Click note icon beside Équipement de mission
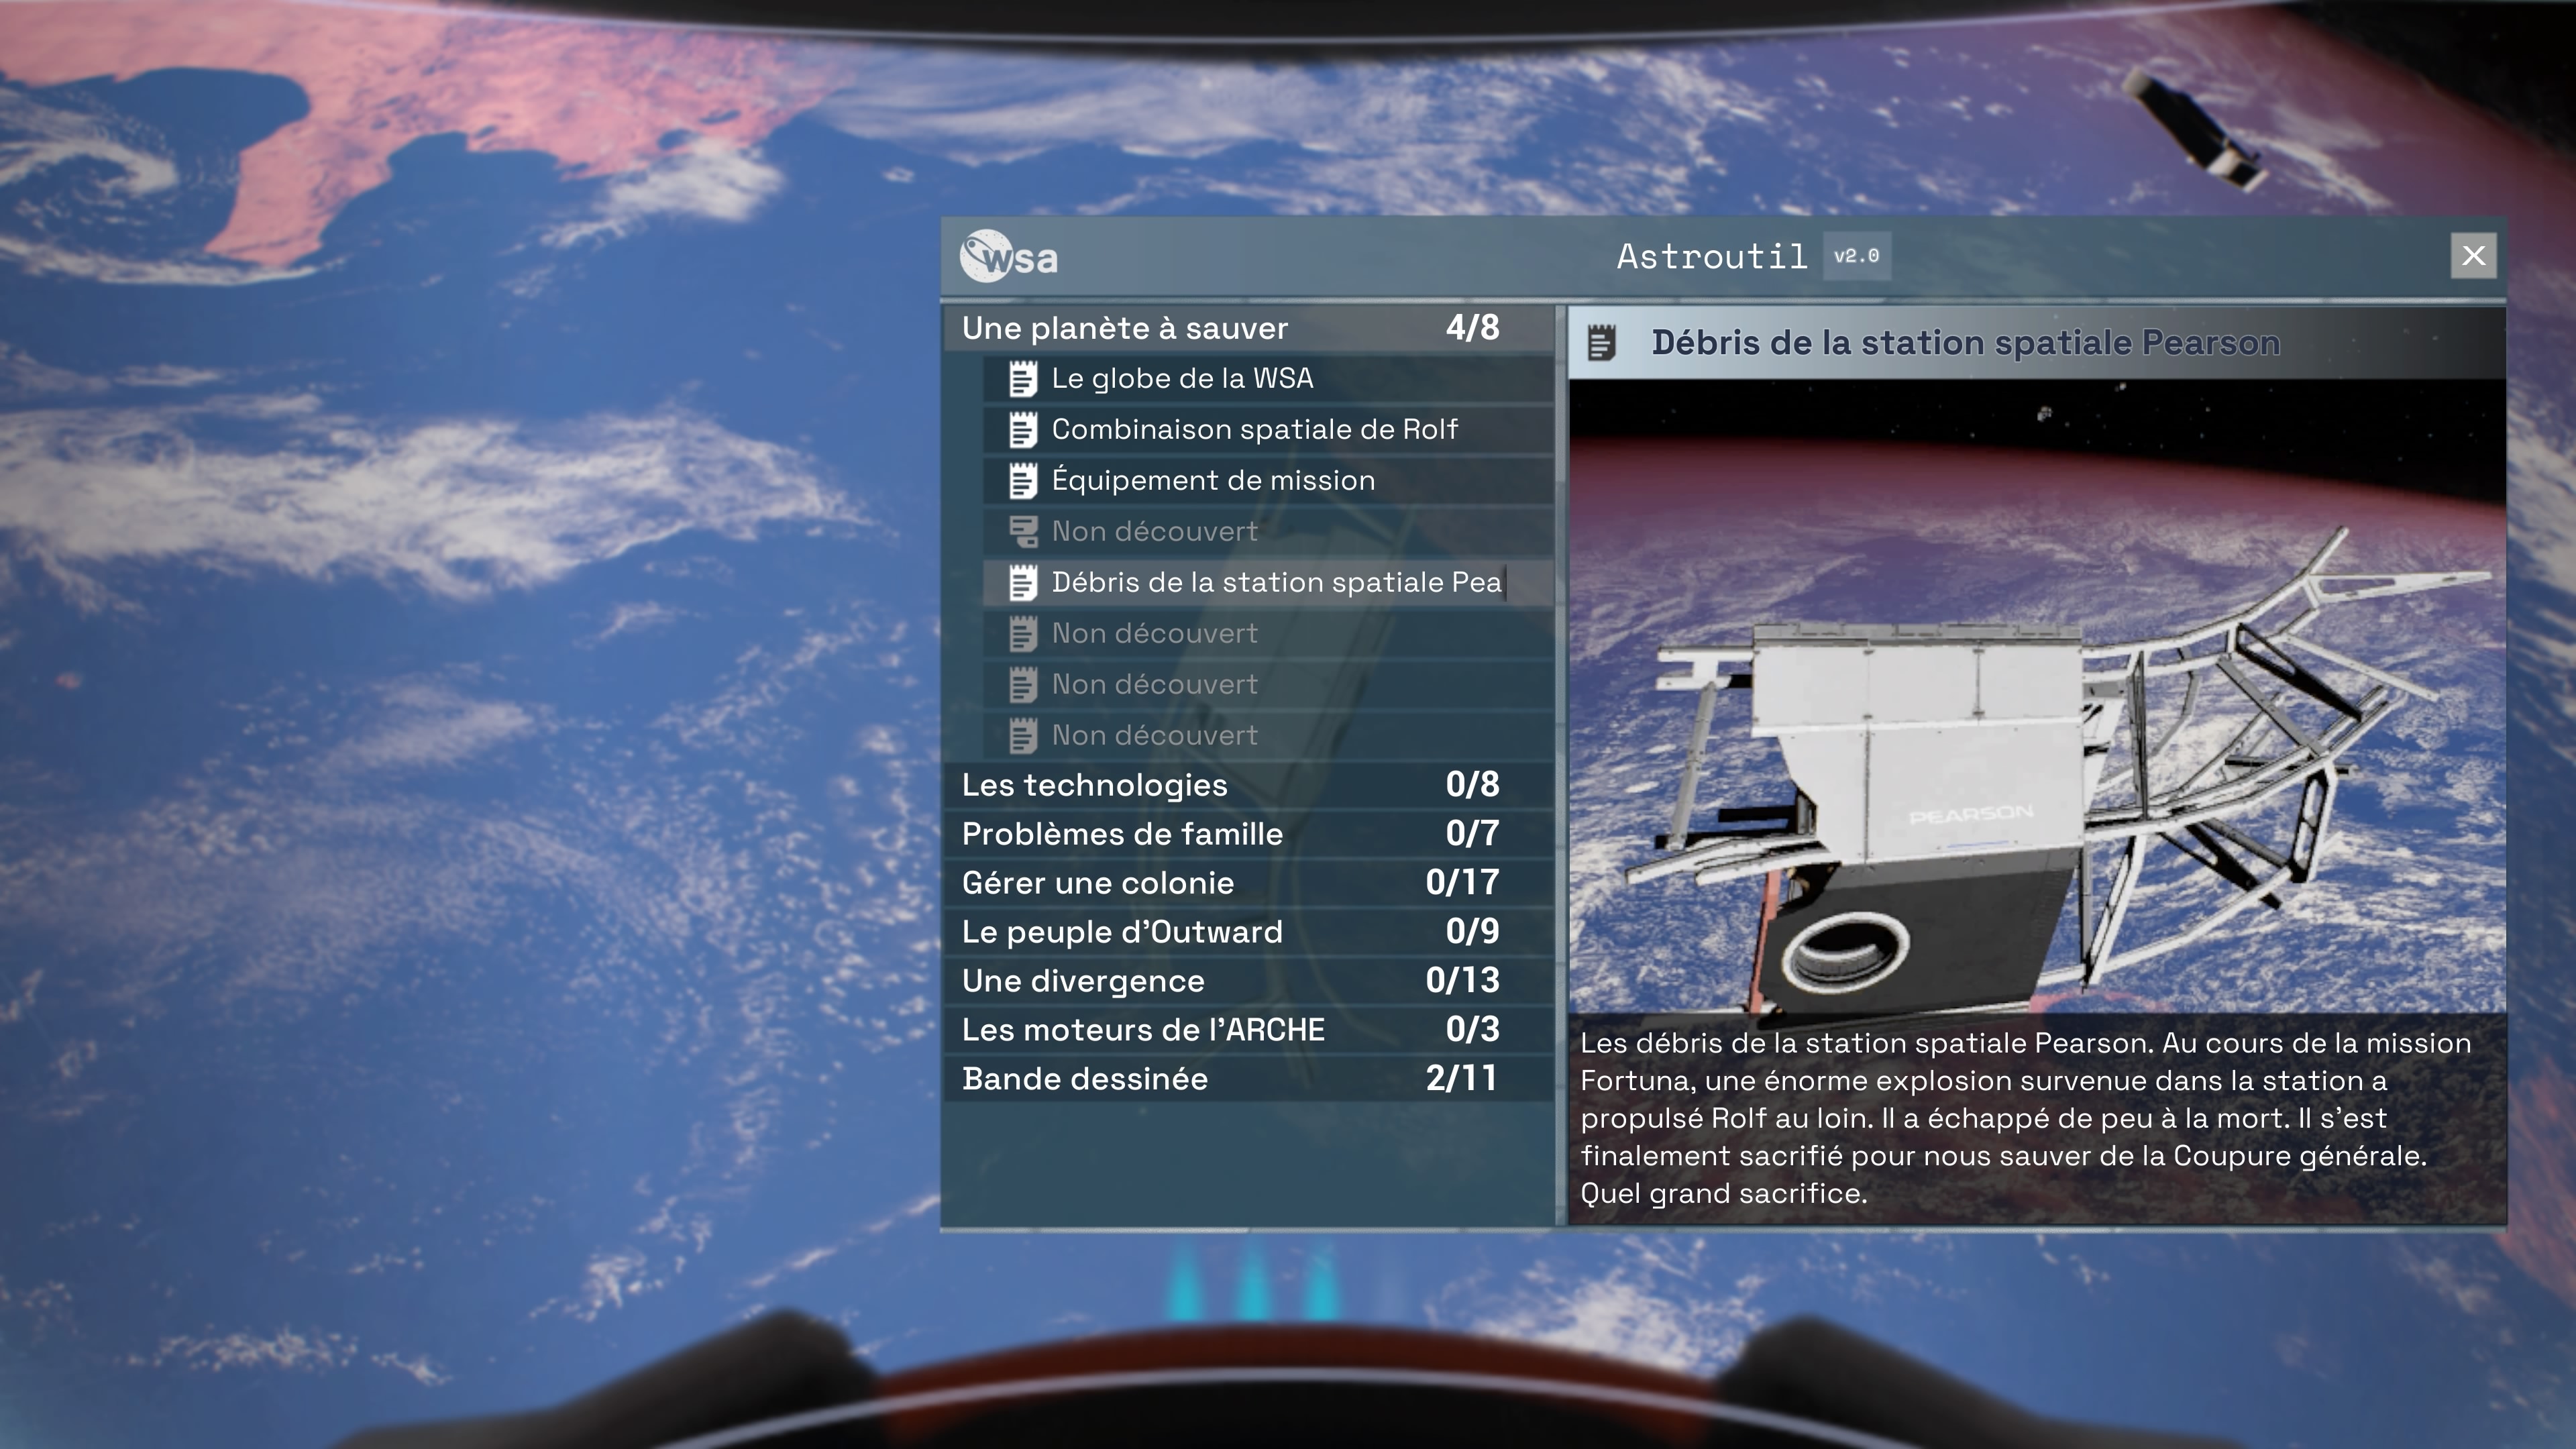 (x=1022, y=481)
